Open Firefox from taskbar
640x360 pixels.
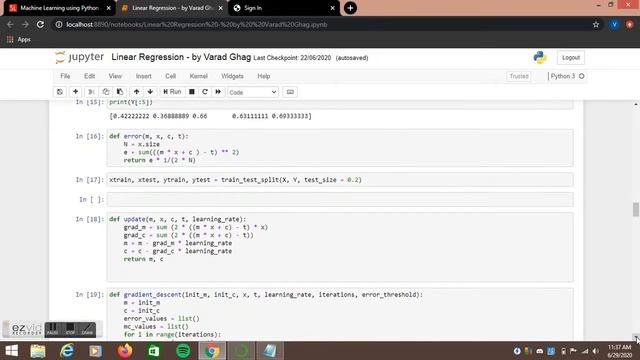(x=125, y=351)
